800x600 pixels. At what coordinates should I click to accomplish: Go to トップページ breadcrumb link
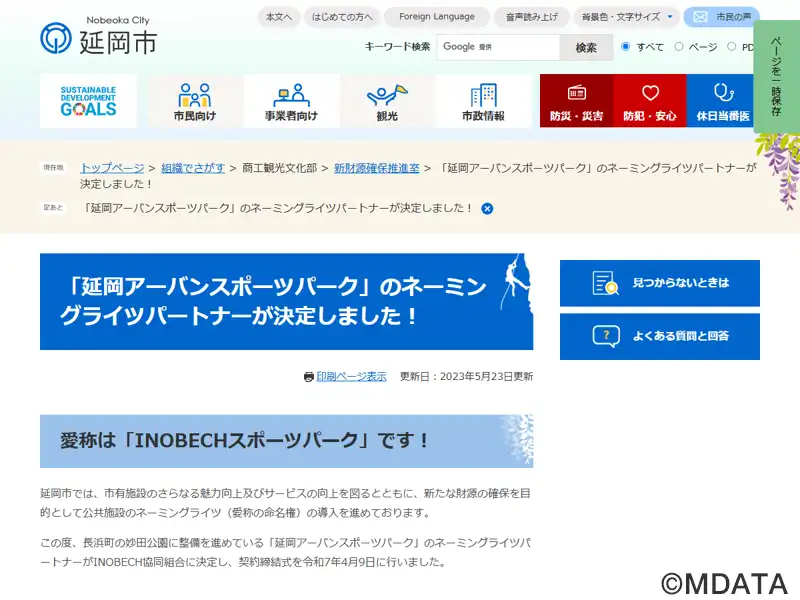112,168
